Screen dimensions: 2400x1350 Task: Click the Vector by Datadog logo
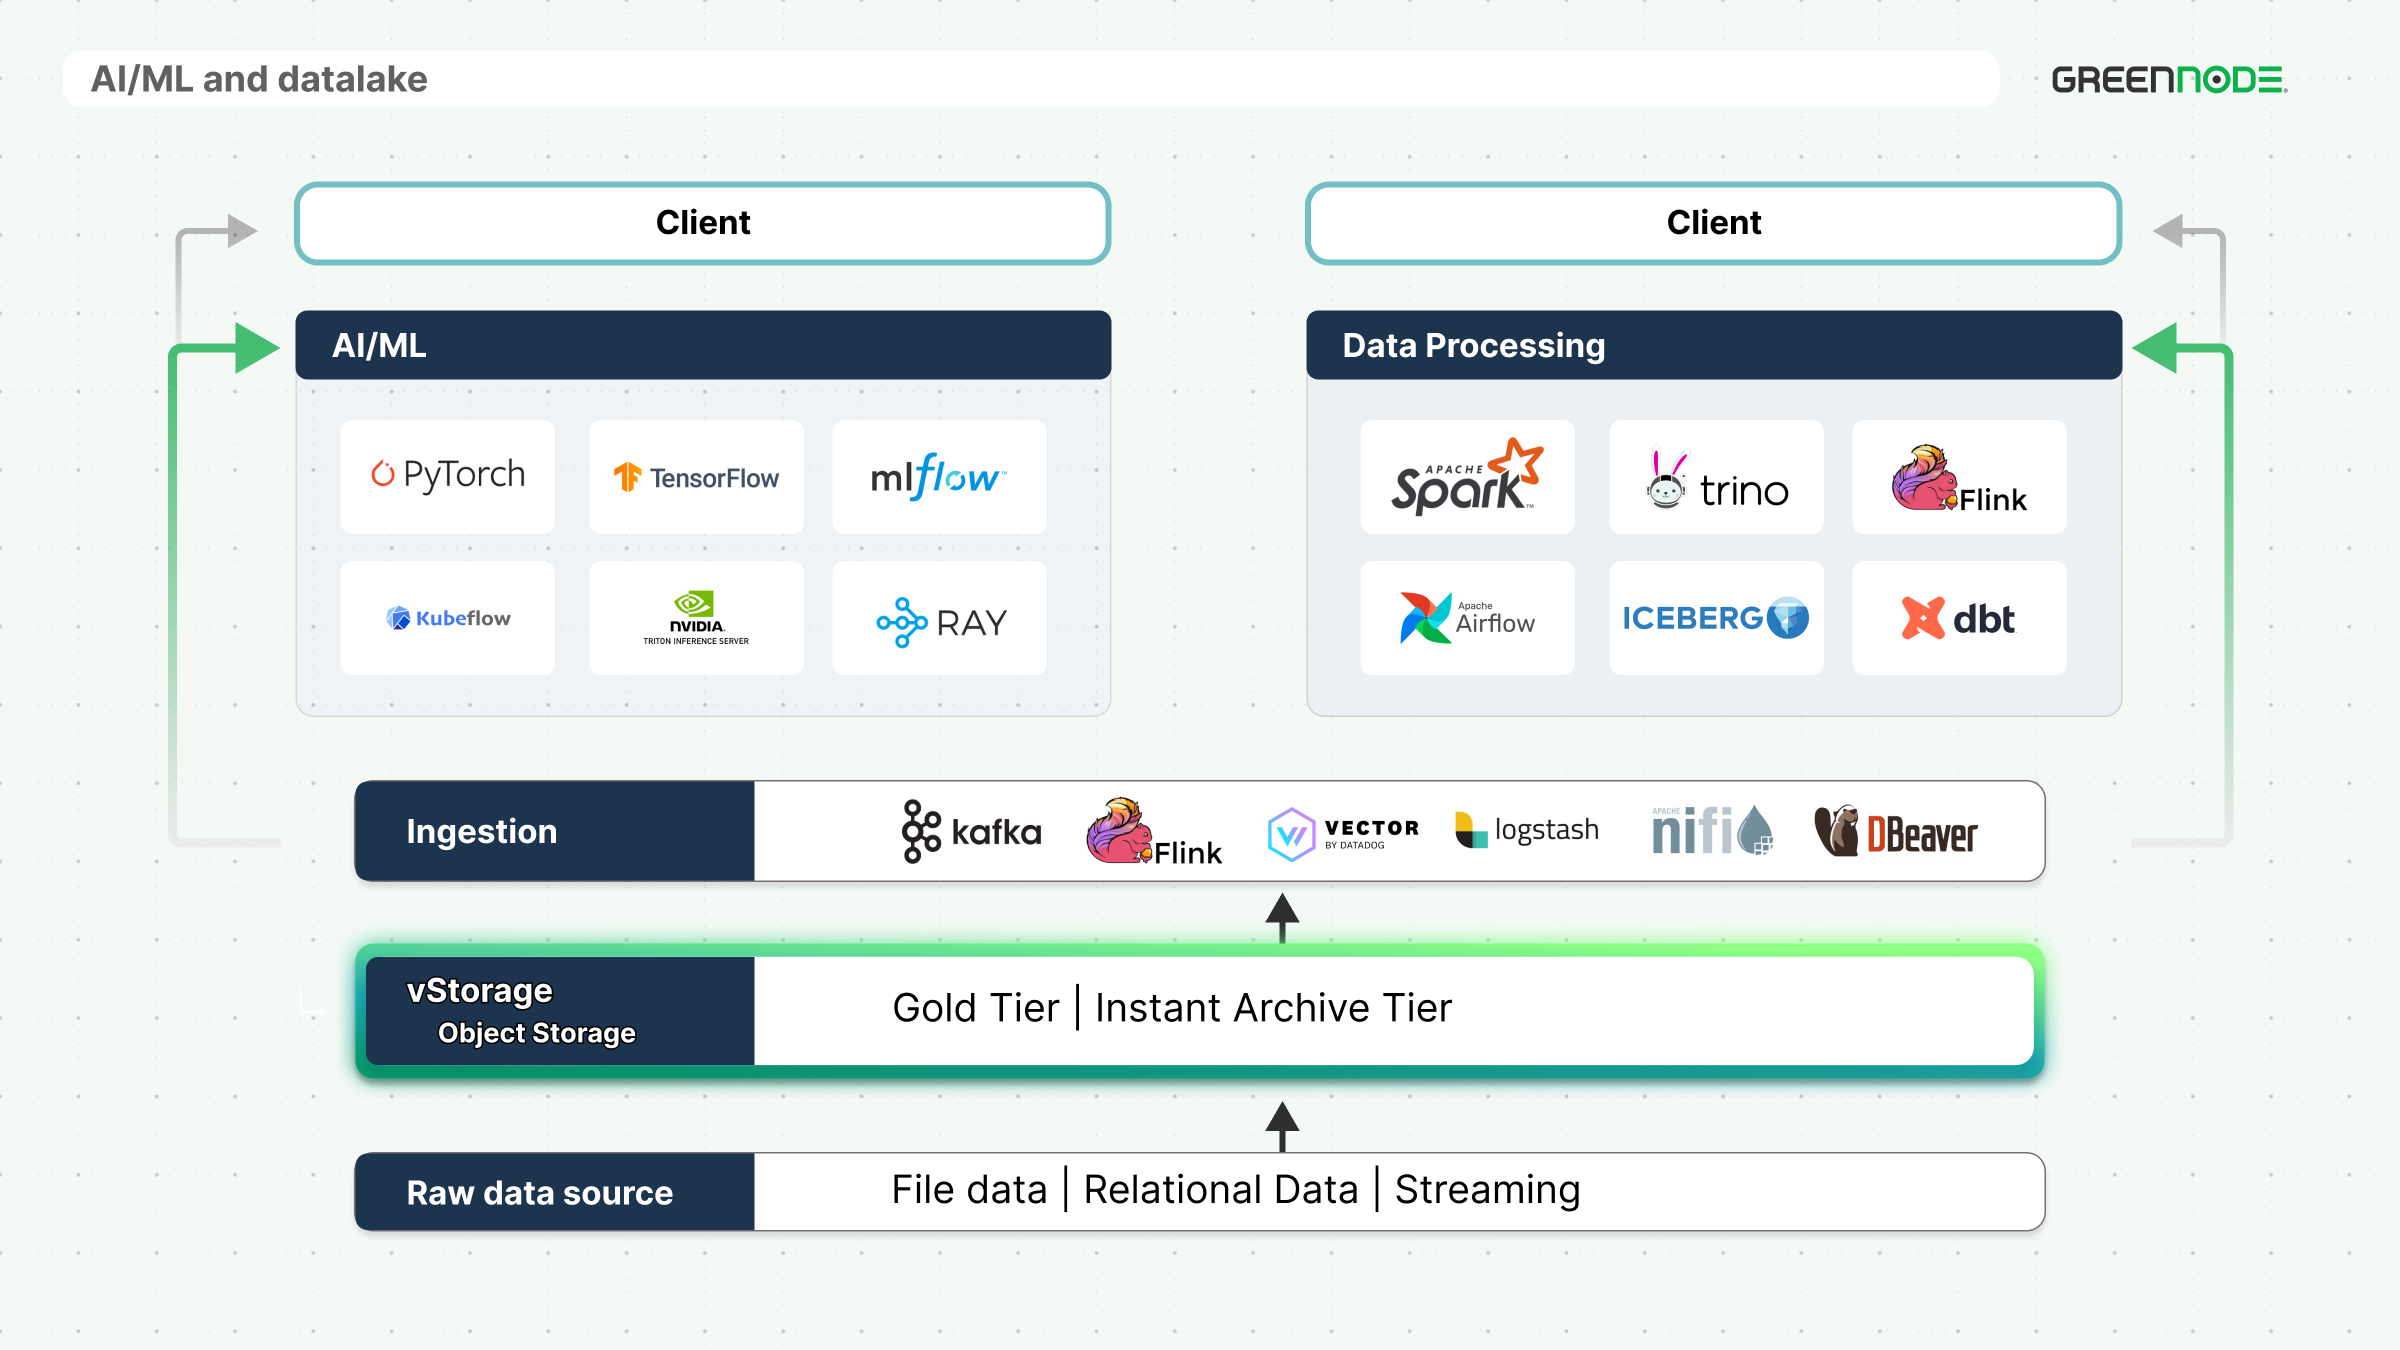pos(1343,834)
